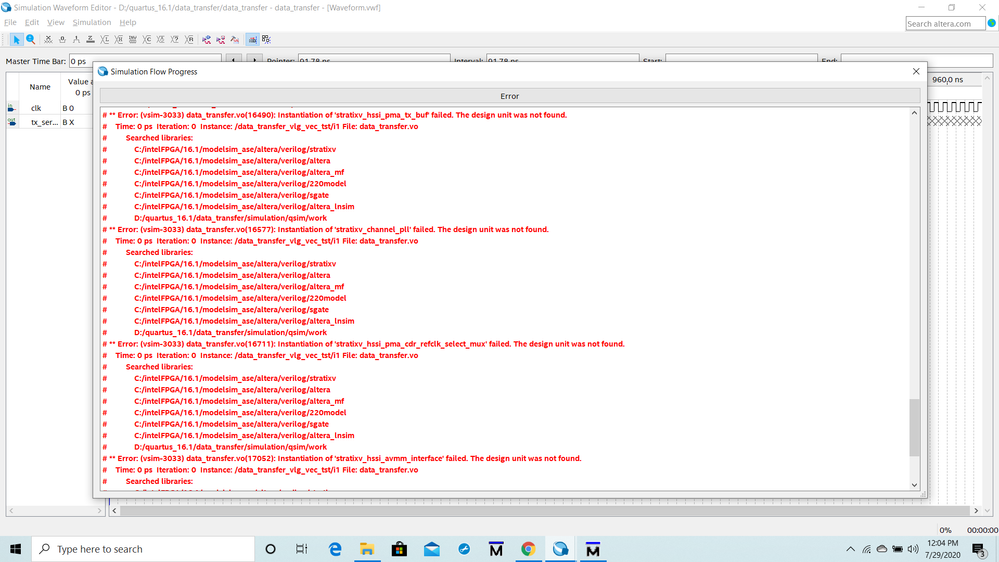Screen dimensions: 999x562
Task: Click Snap to Transition icon
Action: click(x=266, y=40)
